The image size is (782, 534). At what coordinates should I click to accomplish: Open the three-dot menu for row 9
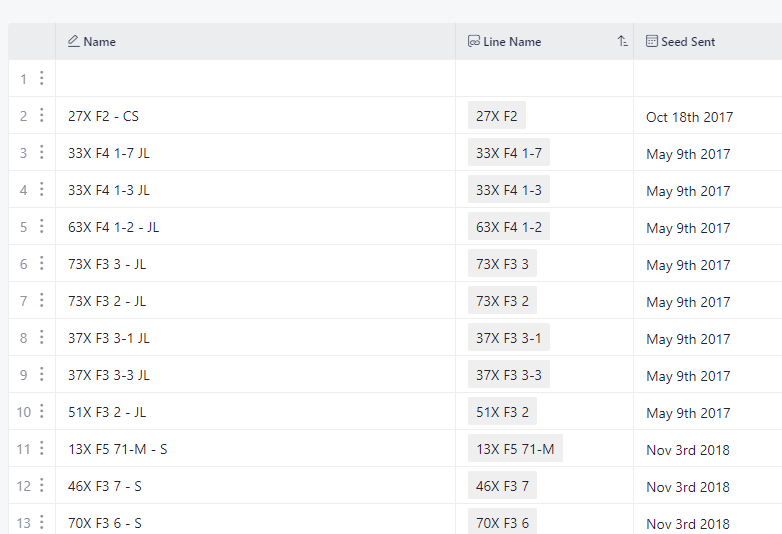(41, 374)
